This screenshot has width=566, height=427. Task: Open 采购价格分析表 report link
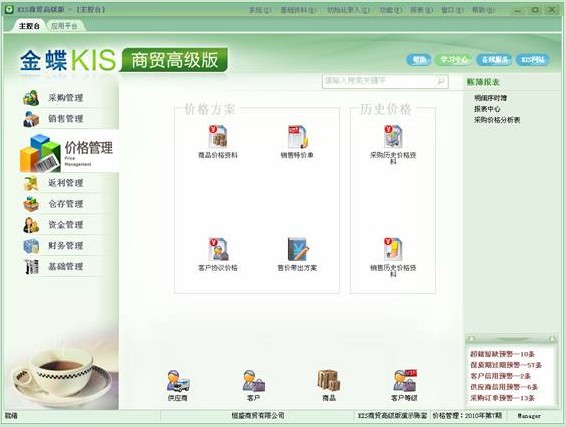click(x=497, y=120)
